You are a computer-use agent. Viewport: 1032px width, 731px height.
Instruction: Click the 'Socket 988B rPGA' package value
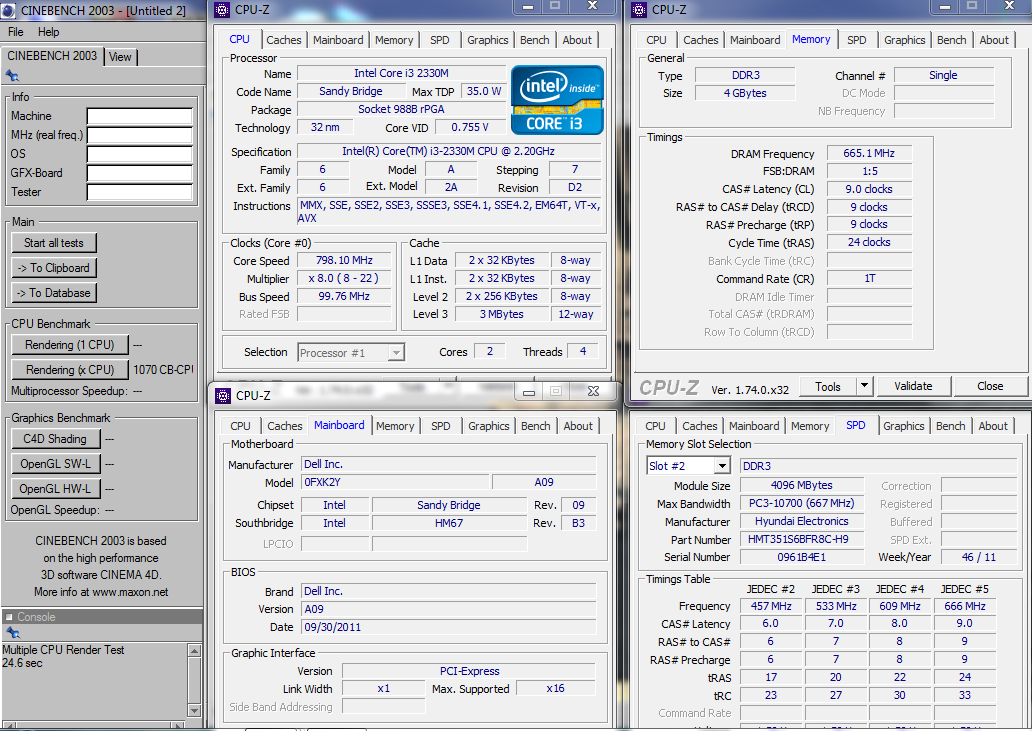point(401,109)
